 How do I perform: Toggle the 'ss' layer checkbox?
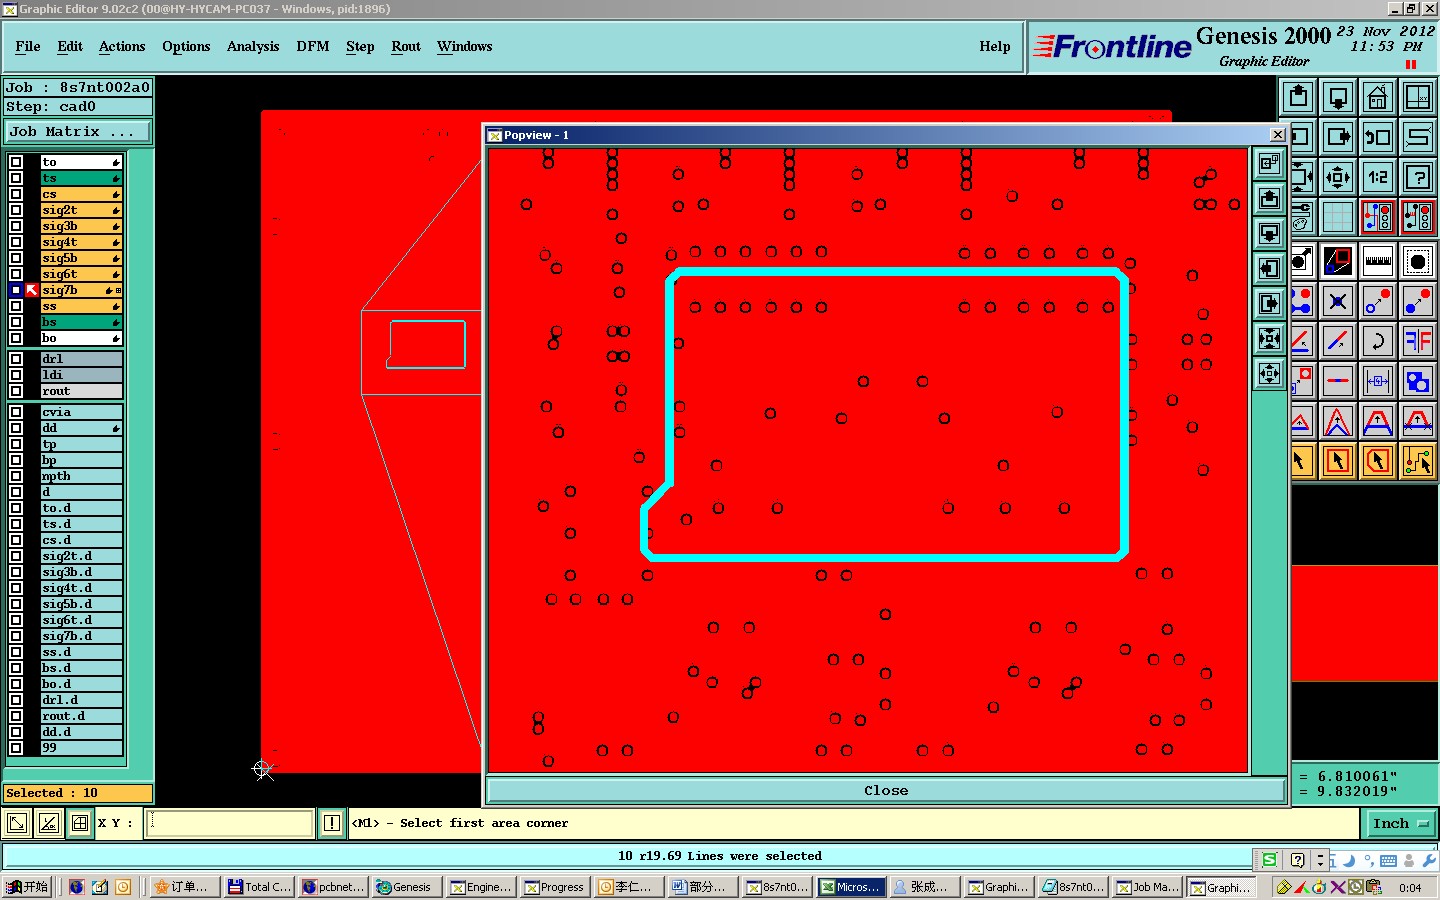click(x=16, y=306)
